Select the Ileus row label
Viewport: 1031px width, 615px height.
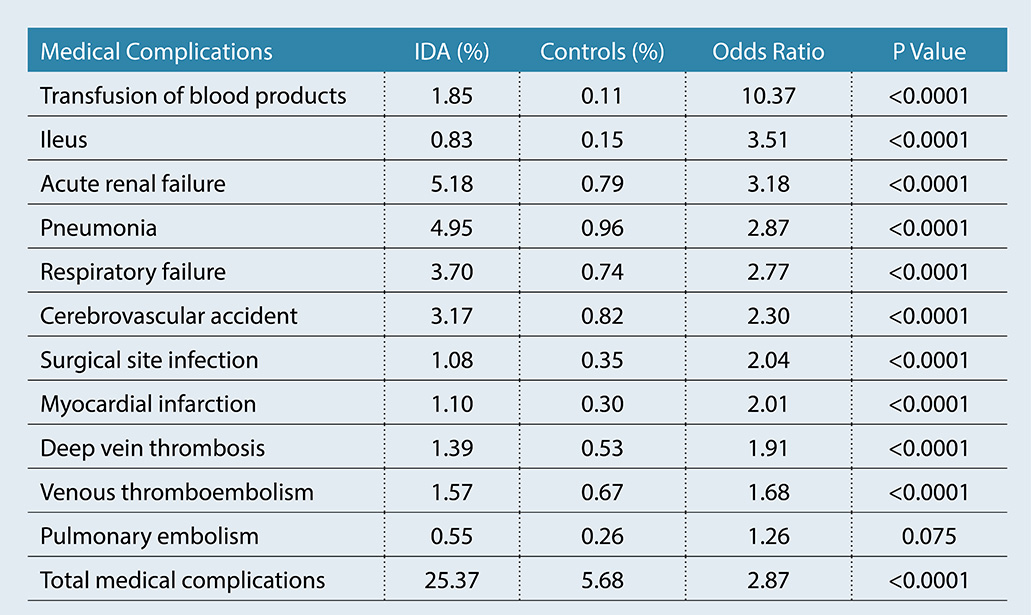coord(64,140)
